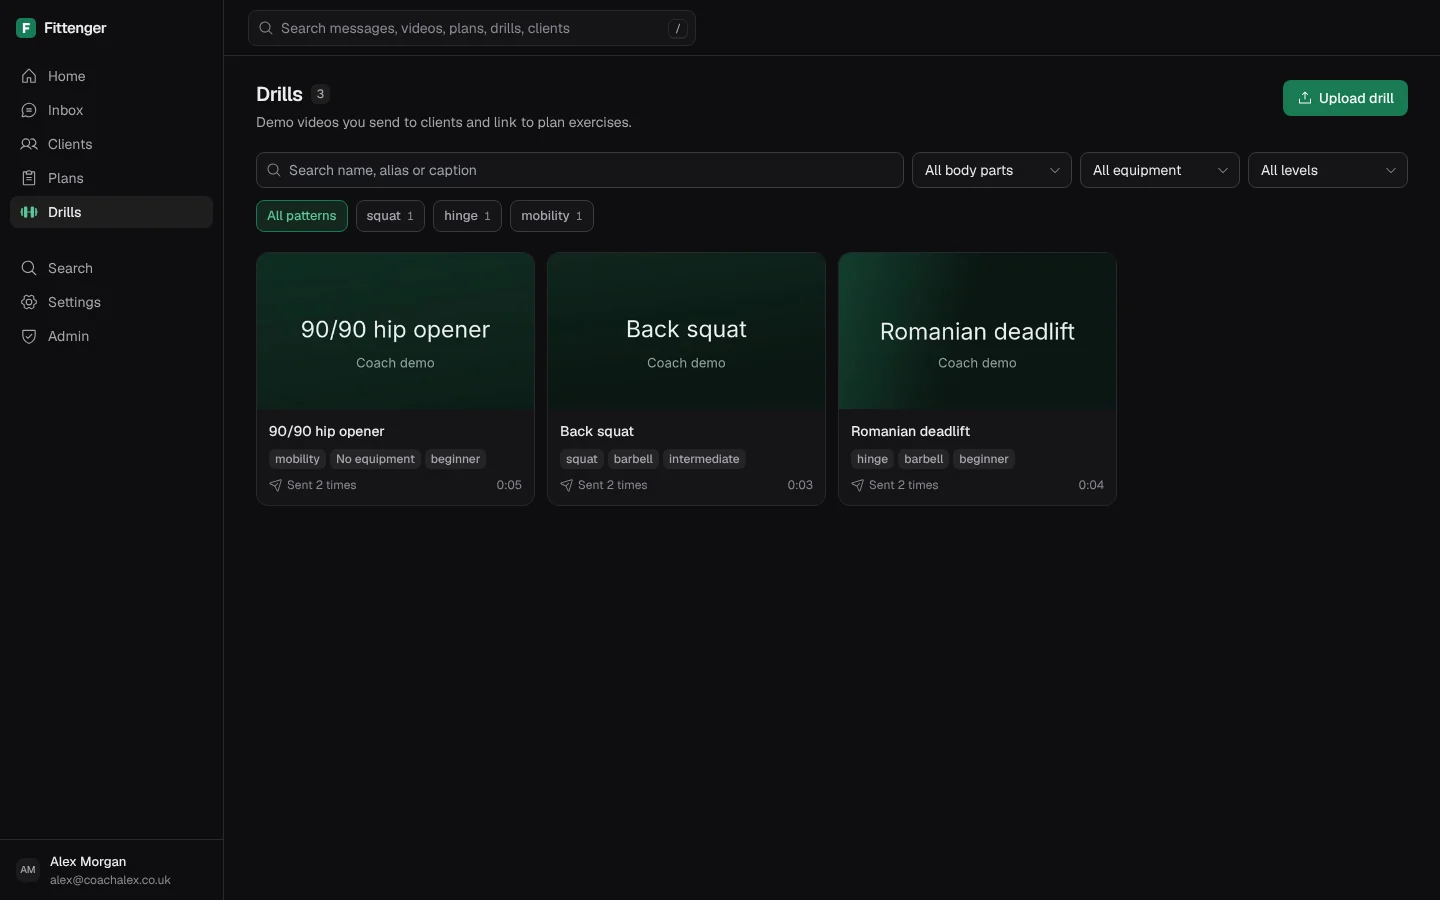
Task: Select the All patterns filter chip
Action: [302, 216]
